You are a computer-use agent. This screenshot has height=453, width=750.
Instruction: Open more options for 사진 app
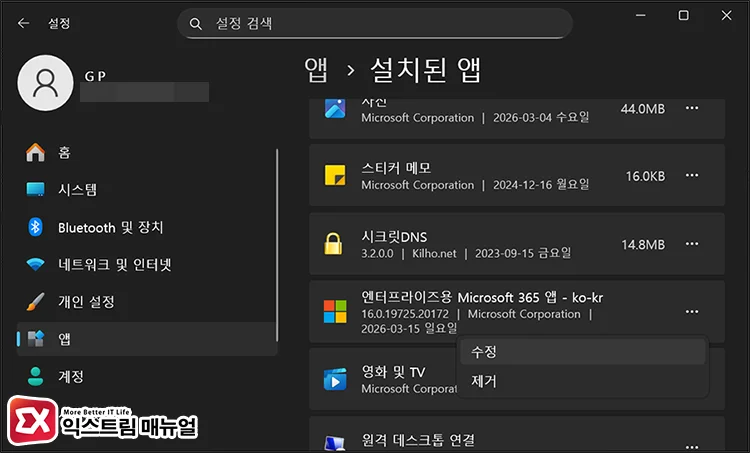click(x=692, y=108)
